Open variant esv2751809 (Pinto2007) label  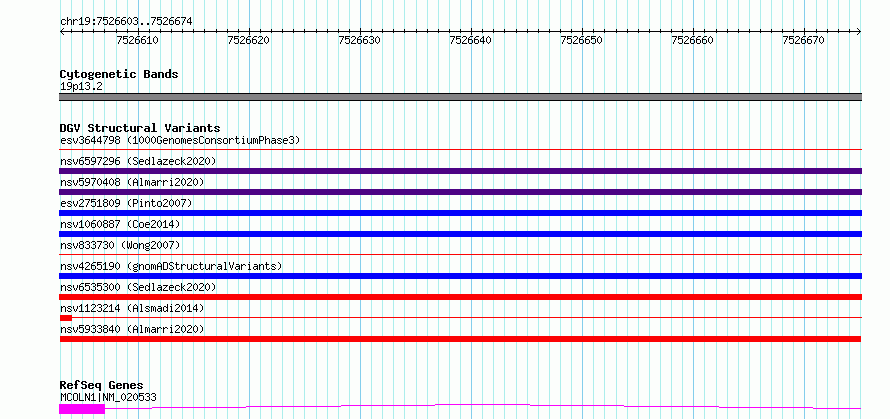tap(125, 203)
